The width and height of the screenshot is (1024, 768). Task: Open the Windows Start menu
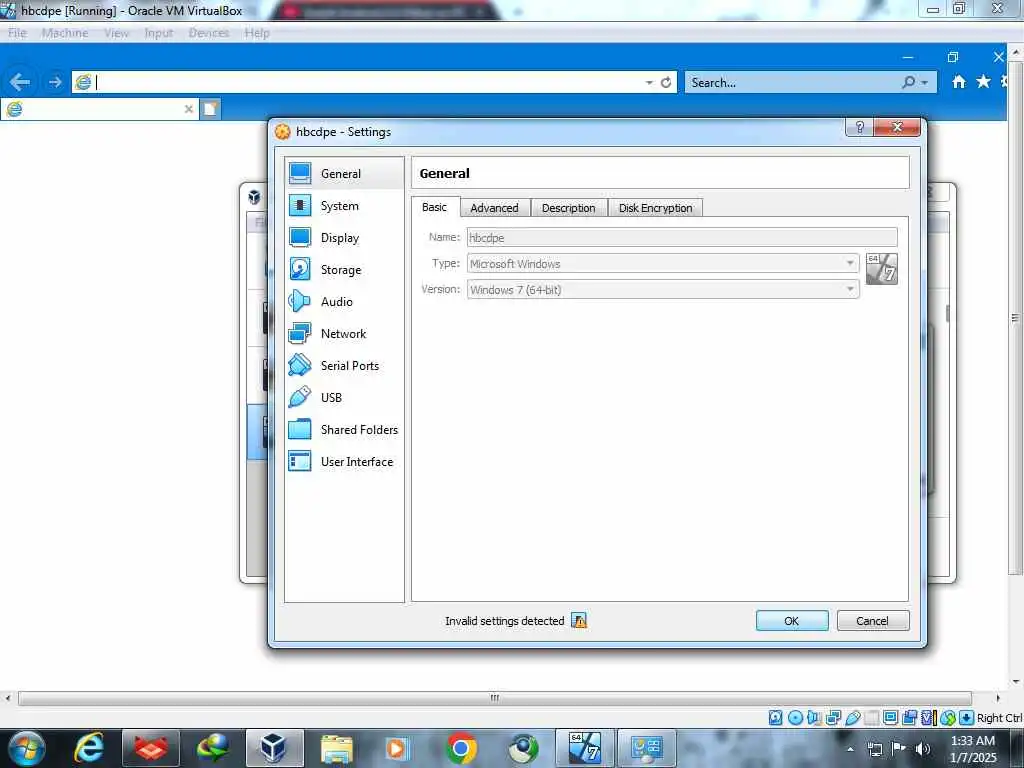click(26, 748)
